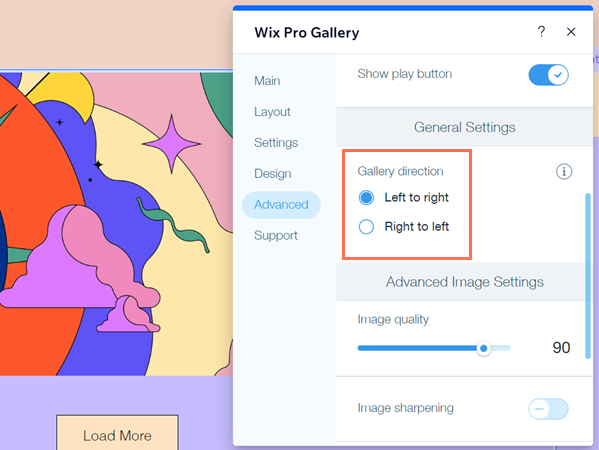The image size is (599, 450).
Task: Click the Advanced Image Settings section header
Action: pos(464,282)
